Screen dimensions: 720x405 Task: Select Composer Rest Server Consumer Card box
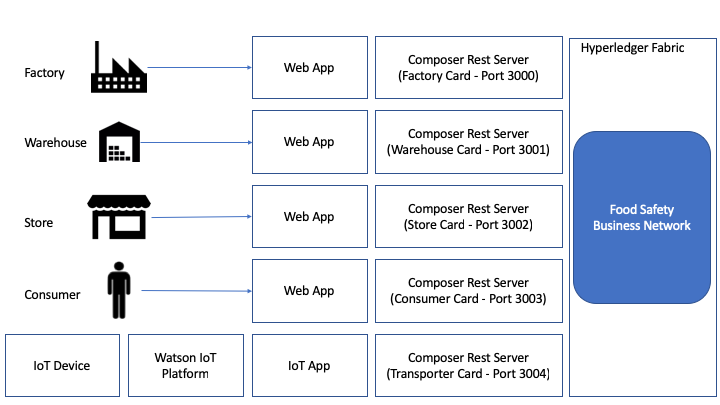(469, 291)
